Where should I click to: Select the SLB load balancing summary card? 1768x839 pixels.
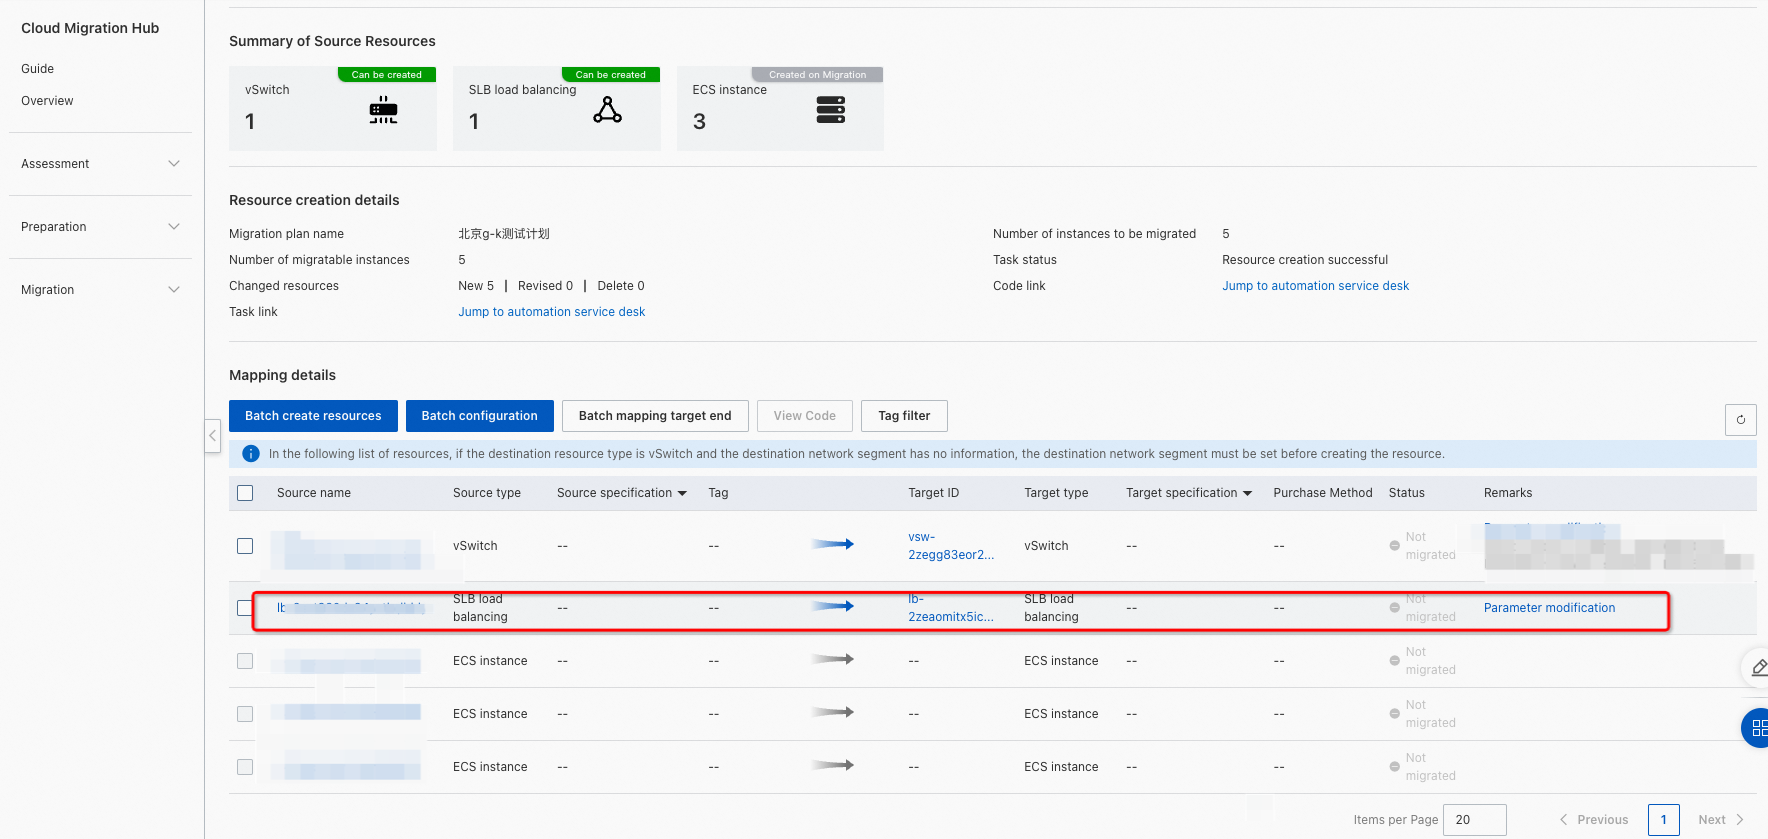tap(556, 108)
